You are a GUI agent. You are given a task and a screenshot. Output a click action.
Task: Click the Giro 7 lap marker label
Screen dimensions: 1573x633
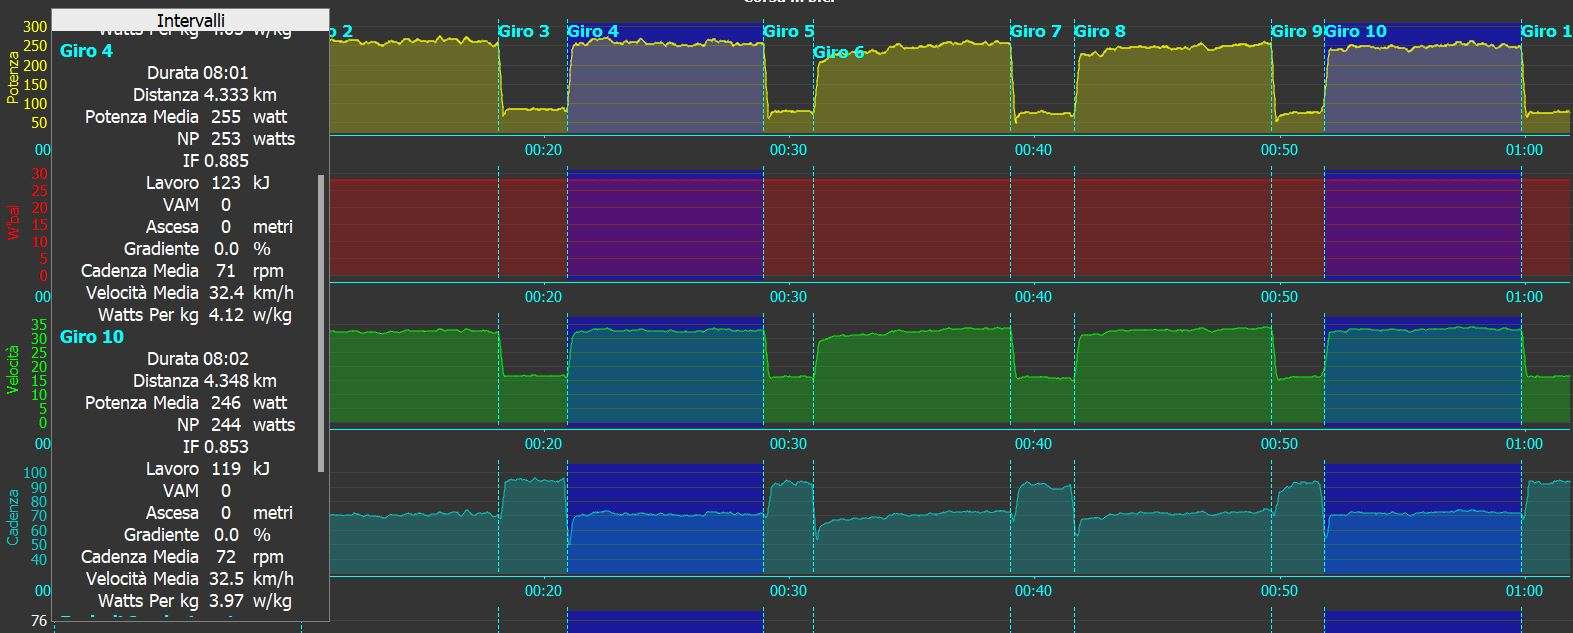pos(1035,31)
